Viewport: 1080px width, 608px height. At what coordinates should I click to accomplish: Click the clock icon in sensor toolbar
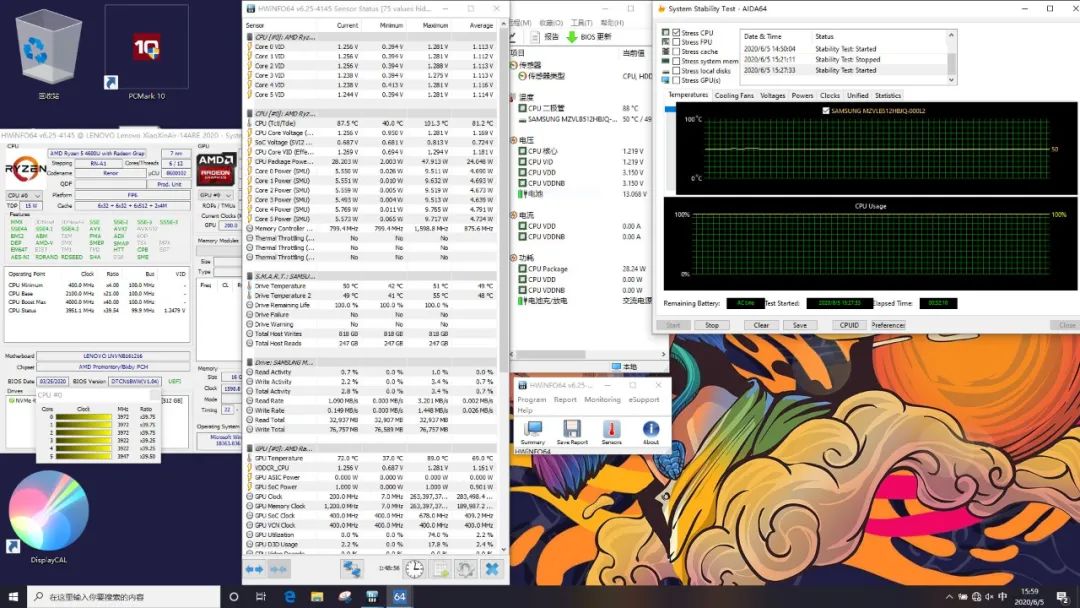414,568
